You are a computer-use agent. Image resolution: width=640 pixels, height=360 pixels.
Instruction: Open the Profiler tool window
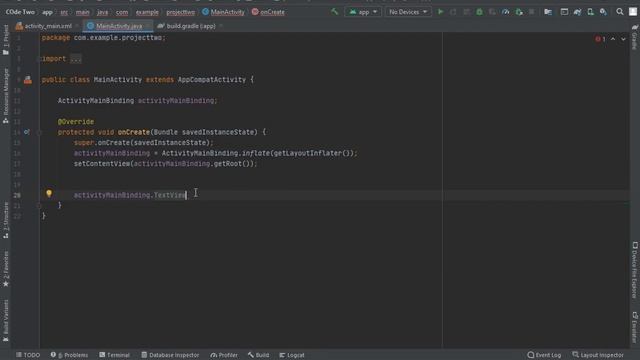(x=224, y=355)
